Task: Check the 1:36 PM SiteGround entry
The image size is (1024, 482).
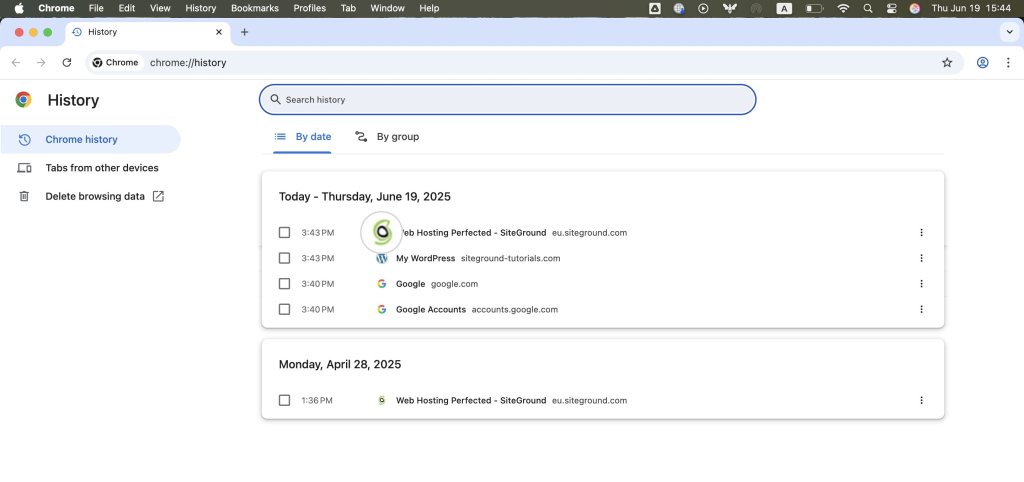Action: pyautogui.click(x=284, y=400)
